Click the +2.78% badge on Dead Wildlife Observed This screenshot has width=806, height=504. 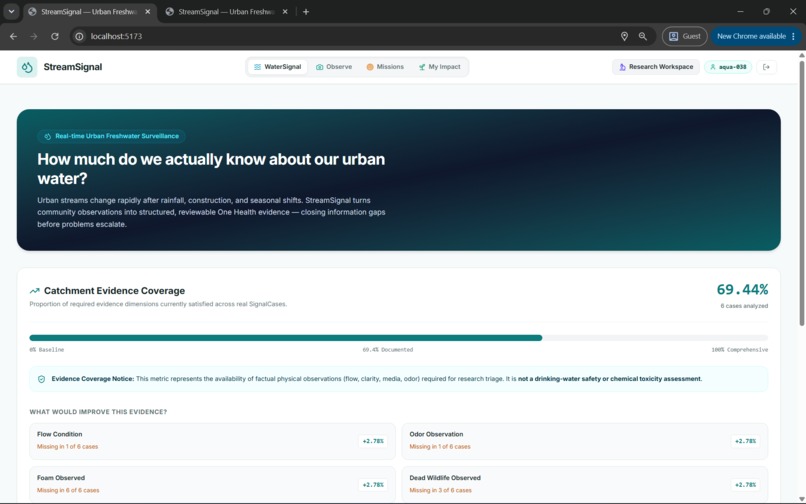(745, 485)
